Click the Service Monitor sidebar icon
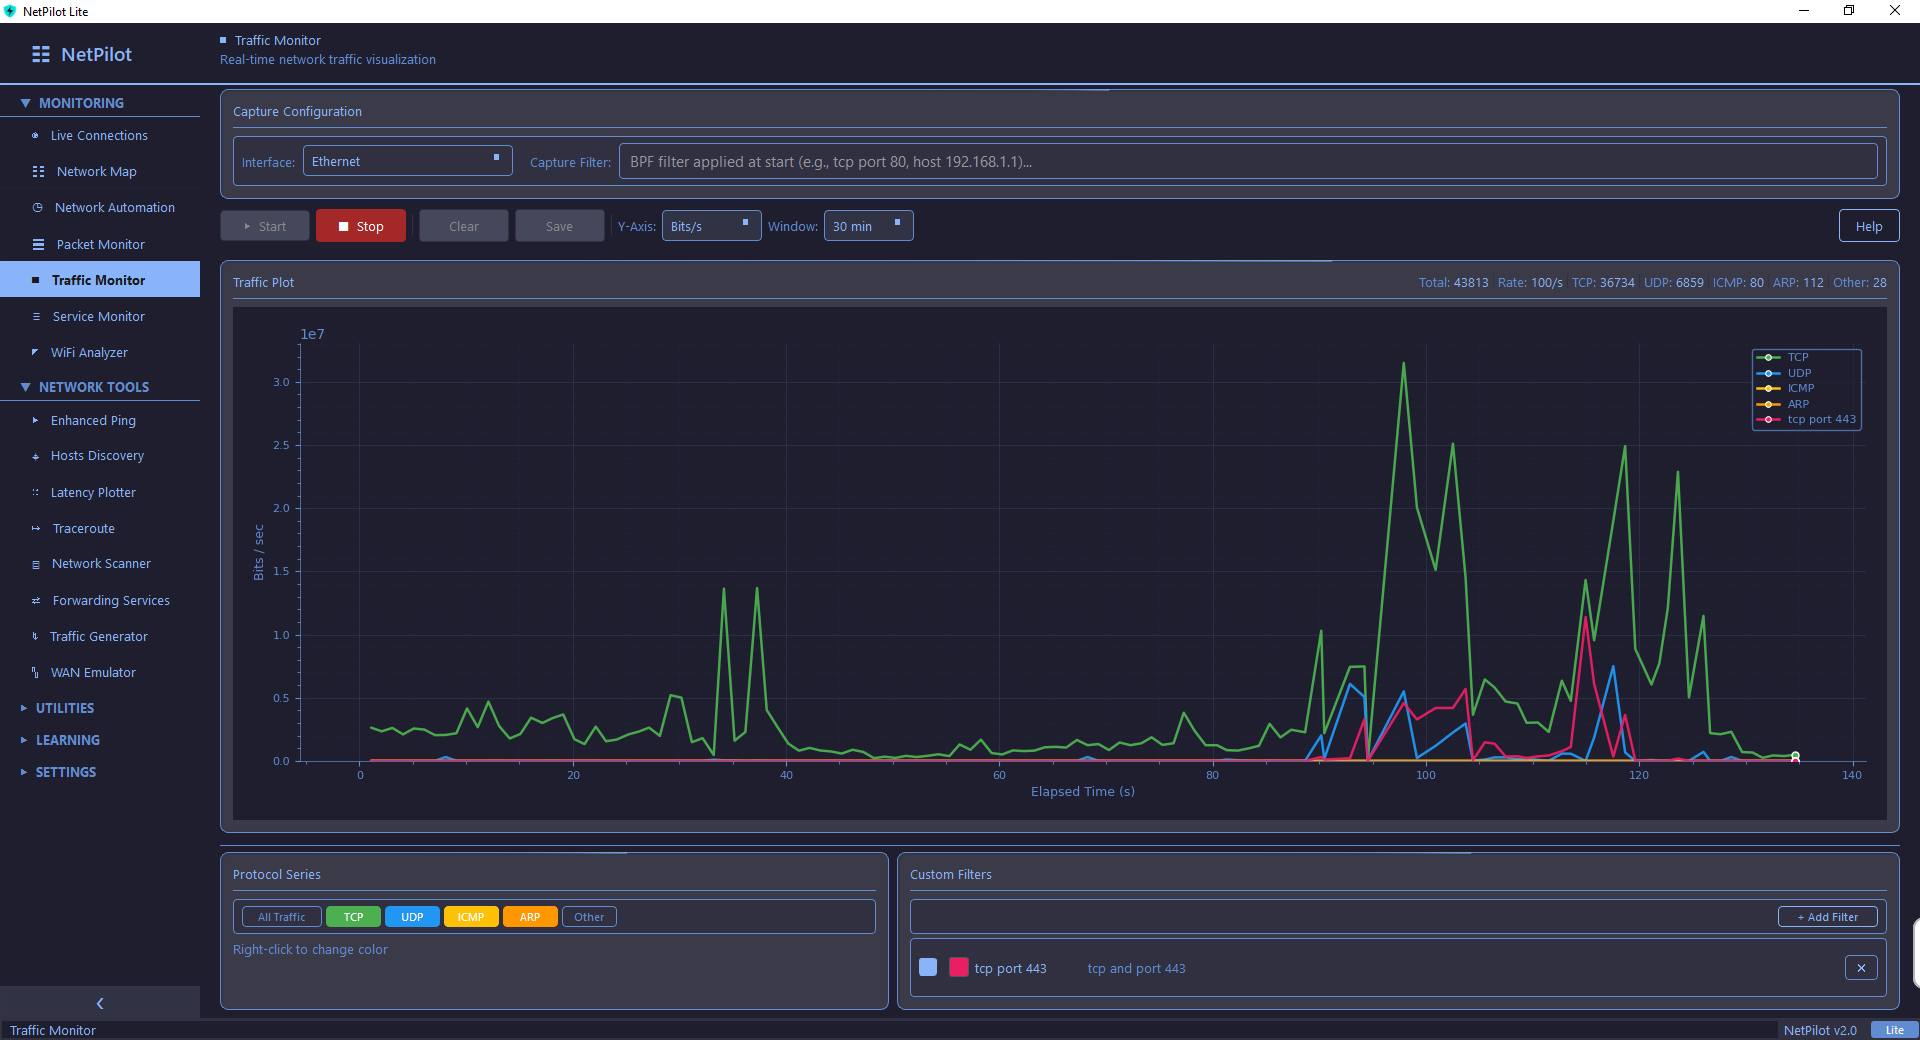 (x=36, y=317)
